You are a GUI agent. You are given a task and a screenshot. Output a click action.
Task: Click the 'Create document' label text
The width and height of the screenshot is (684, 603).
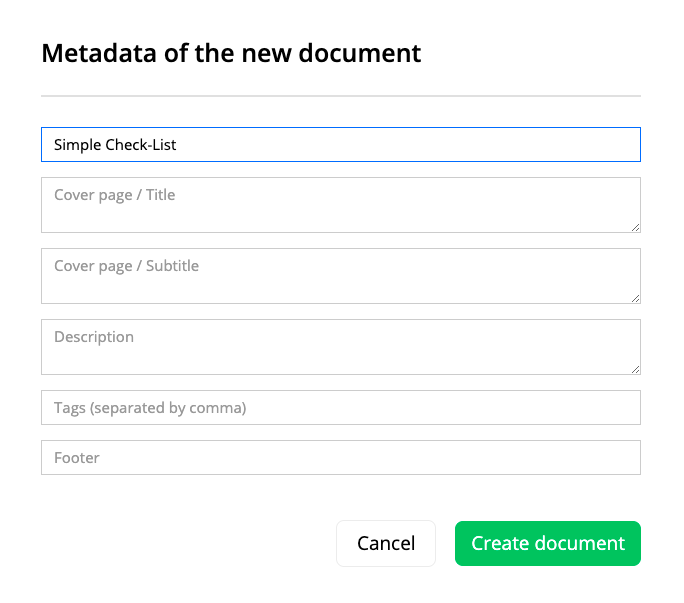click(x=548, y=543)
